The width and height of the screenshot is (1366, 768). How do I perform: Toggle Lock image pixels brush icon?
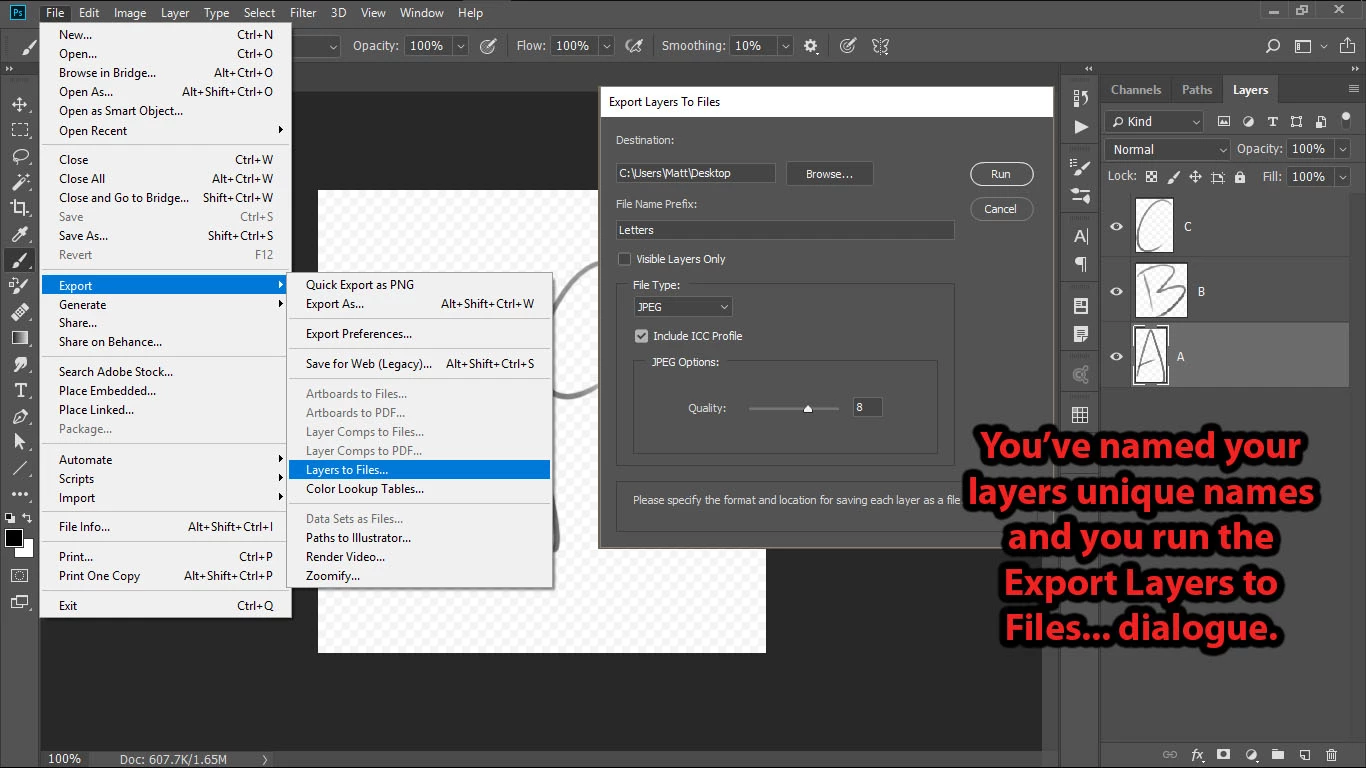click(x=1173, y=177)
